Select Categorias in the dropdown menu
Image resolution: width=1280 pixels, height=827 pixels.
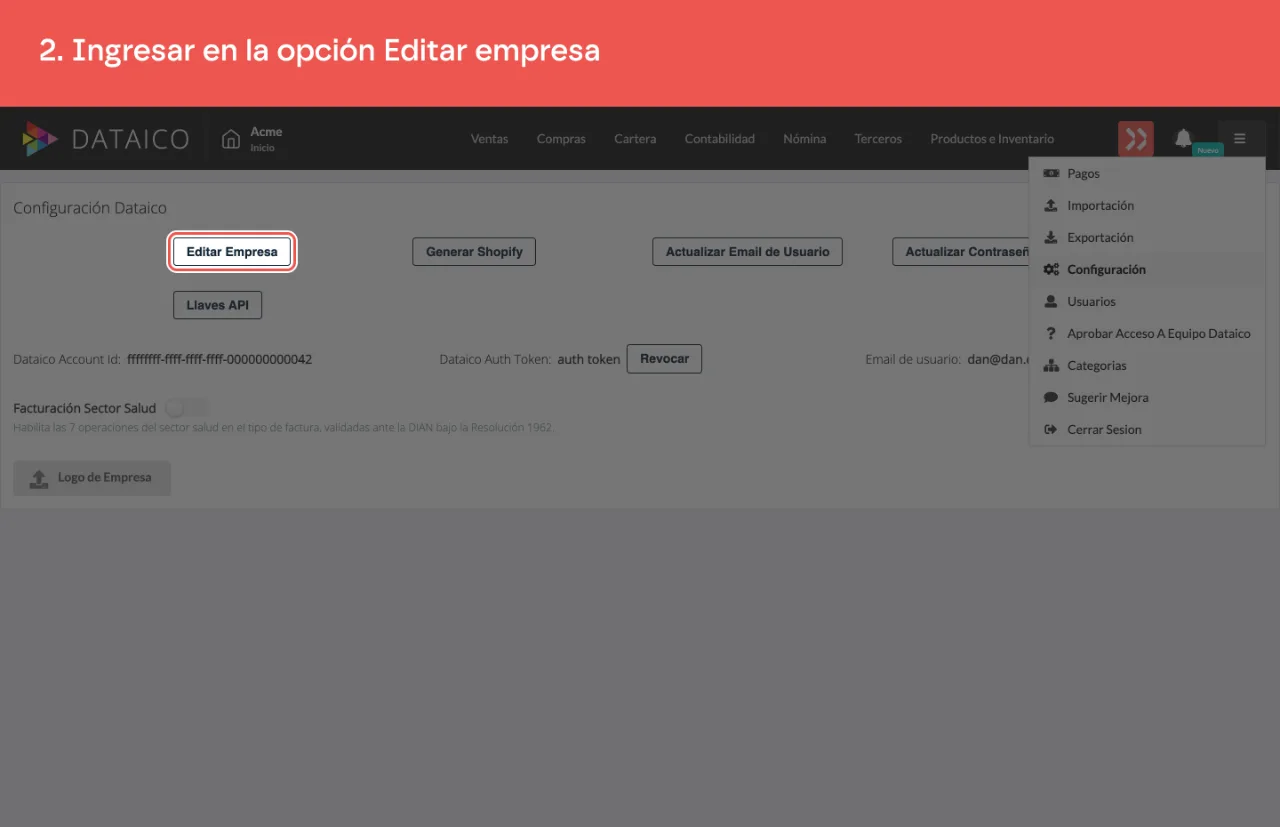[1147, 365]
